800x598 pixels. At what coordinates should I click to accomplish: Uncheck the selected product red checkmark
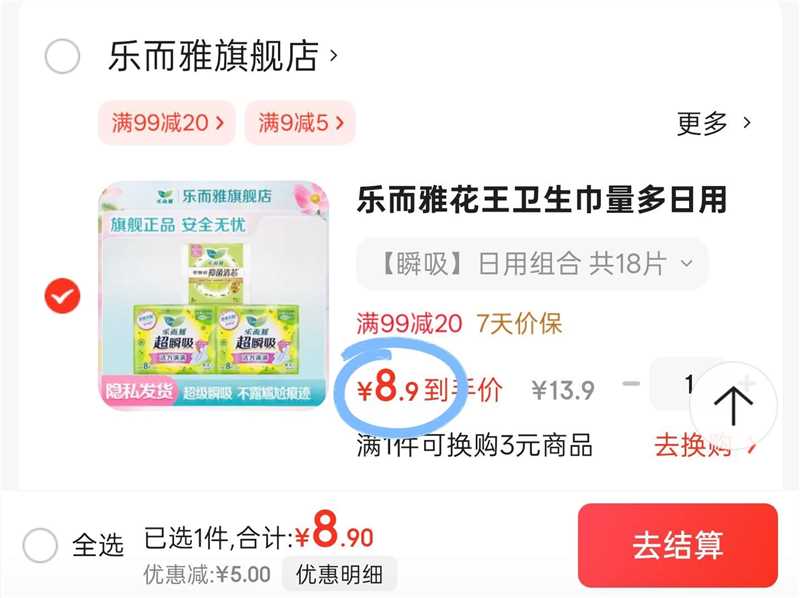[x=62, y=296]
